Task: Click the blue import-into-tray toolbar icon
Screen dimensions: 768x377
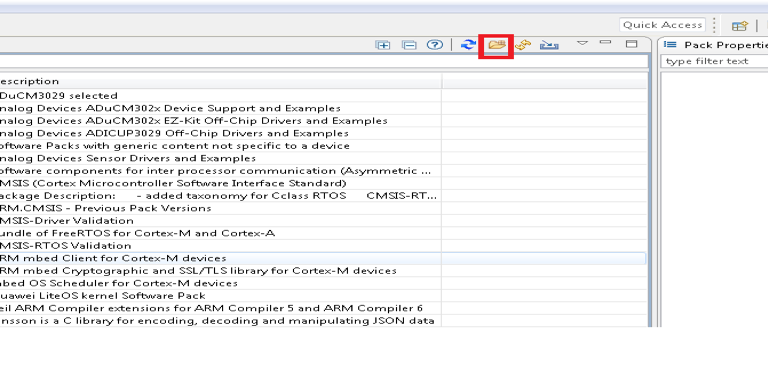Action: pos(549,45)
